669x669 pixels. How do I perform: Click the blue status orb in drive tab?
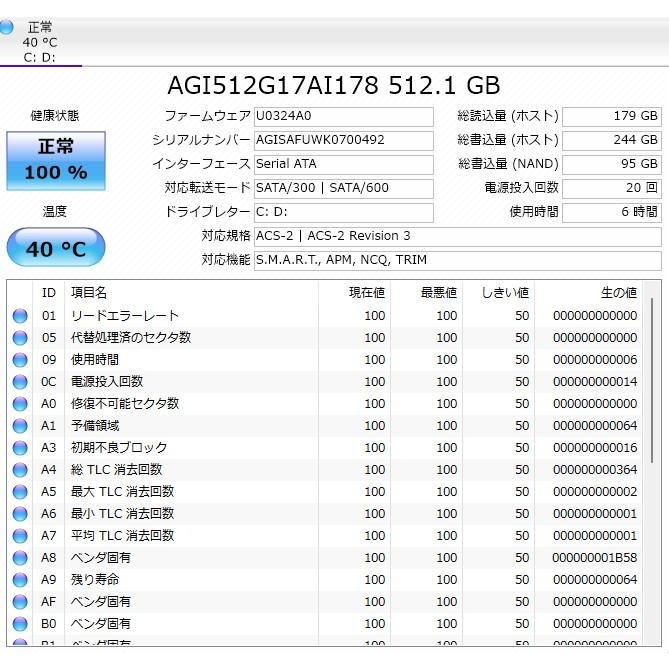(x=6, y=27)
